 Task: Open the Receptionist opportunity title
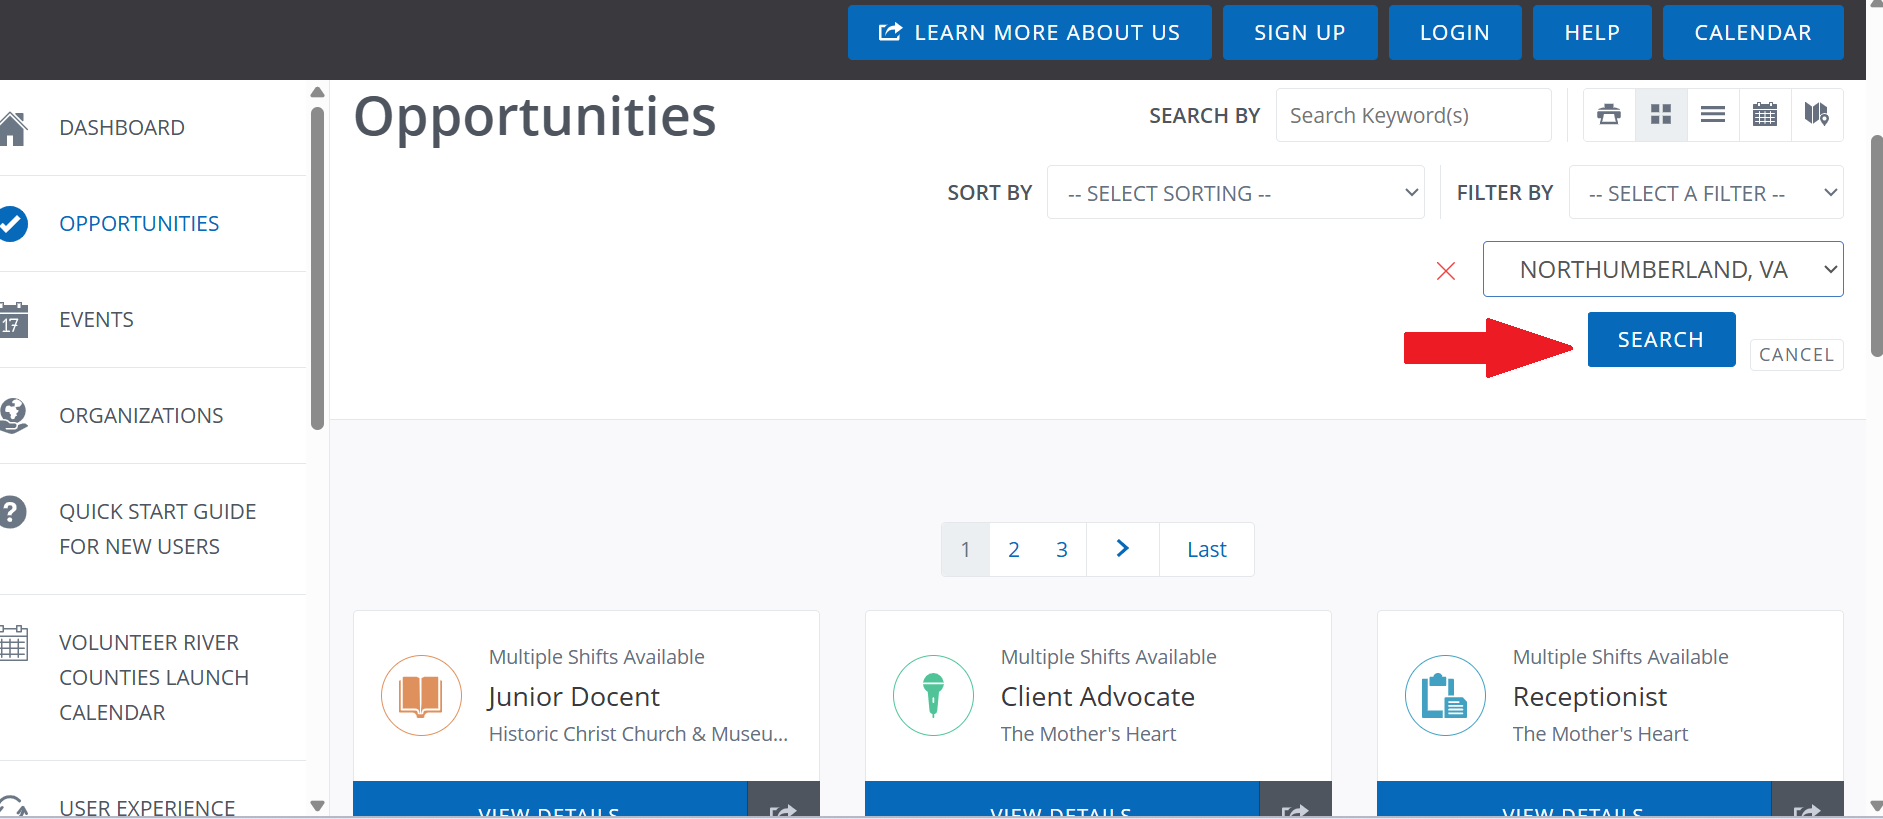click(x=1590, y=696)
